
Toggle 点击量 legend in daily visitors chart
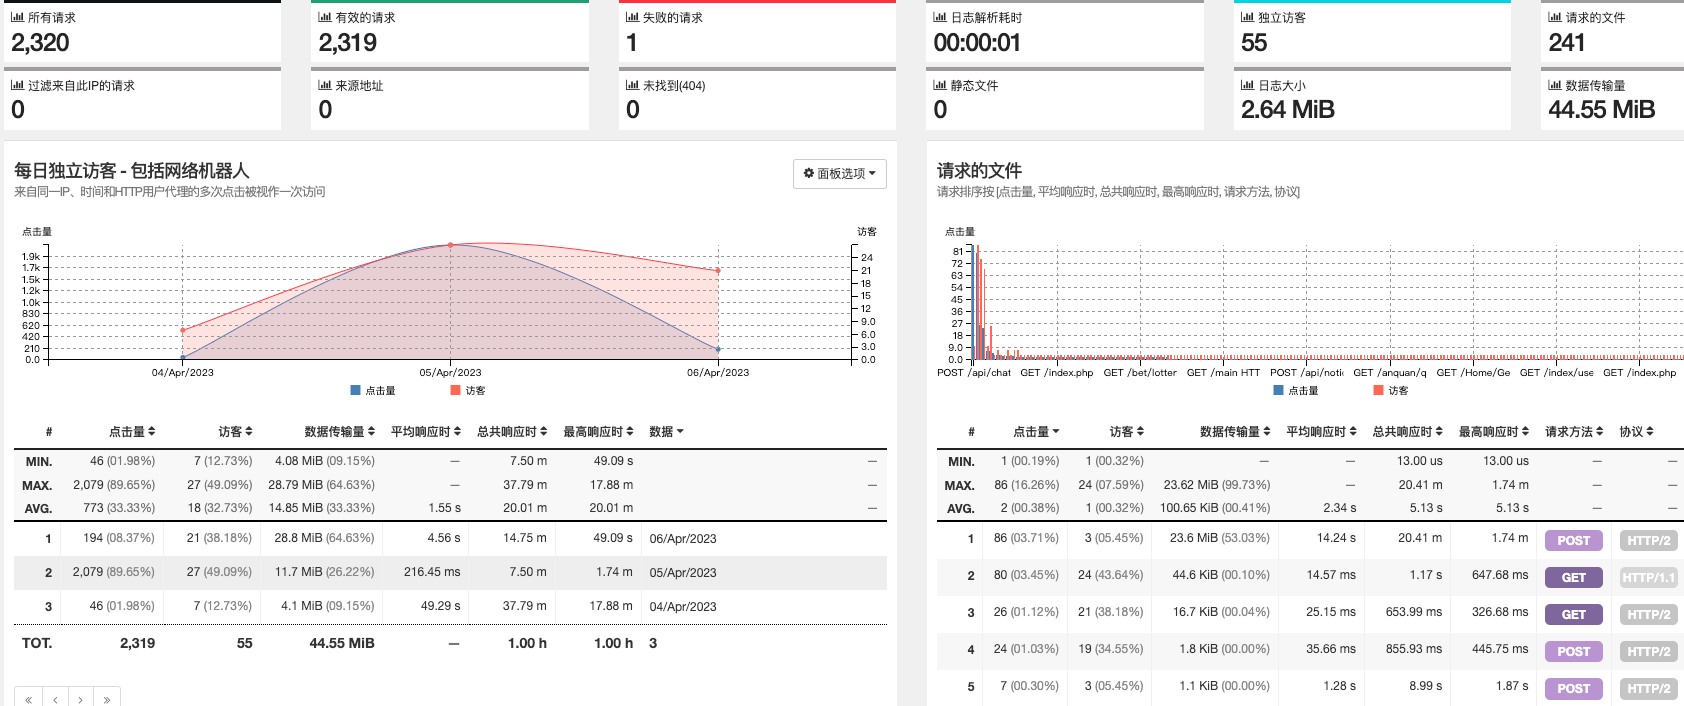(373, 391)
